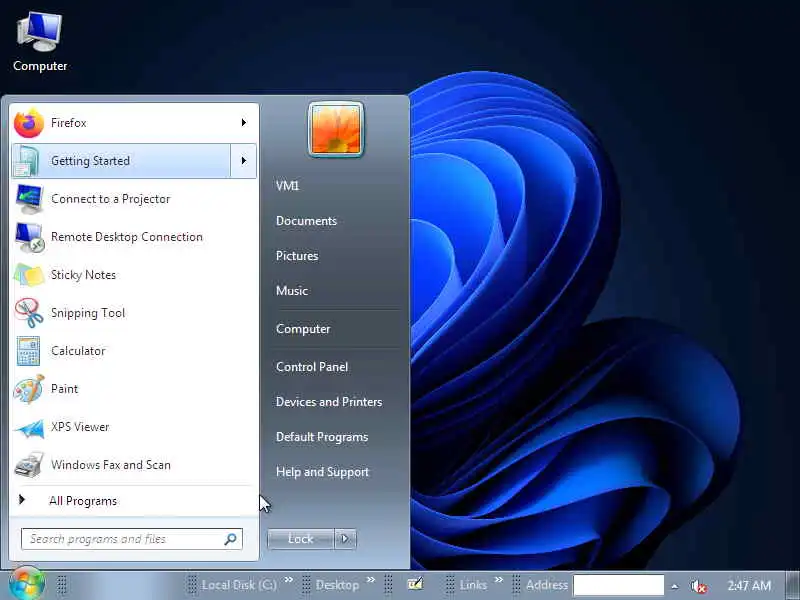This screenshot has width=800, height=600.
Task: Open Documents from the Start menu
Action: (307, 221)
